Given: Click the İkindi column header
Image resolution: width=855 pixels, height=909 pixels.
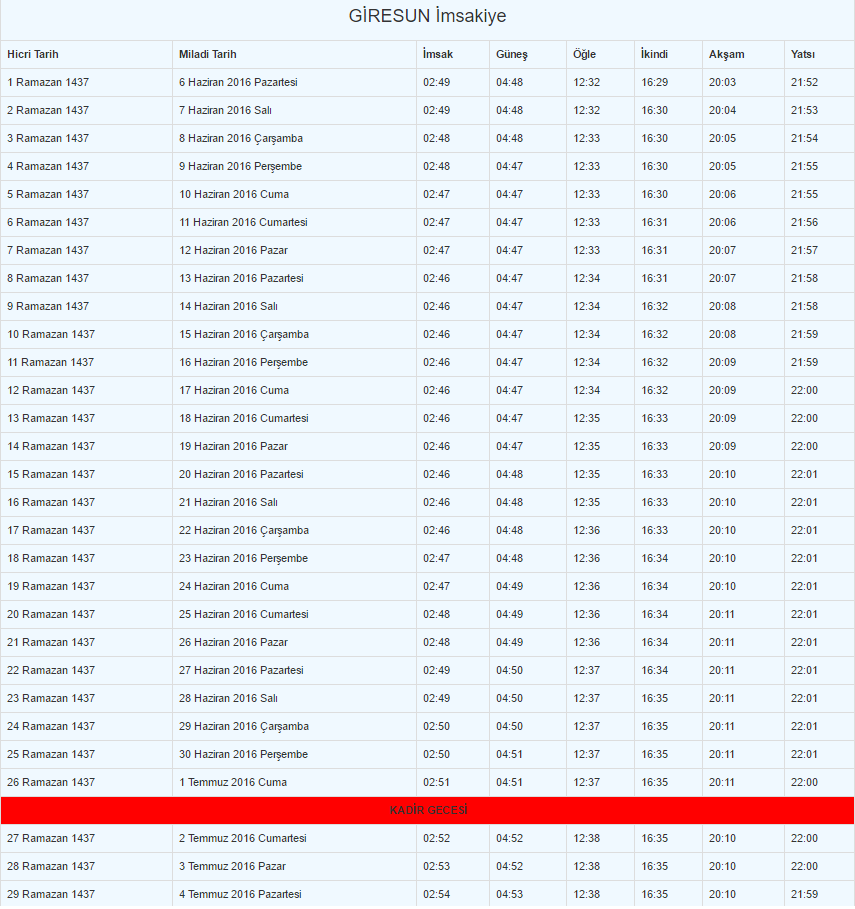Looking at the screenshot, I should pos(654,54).
